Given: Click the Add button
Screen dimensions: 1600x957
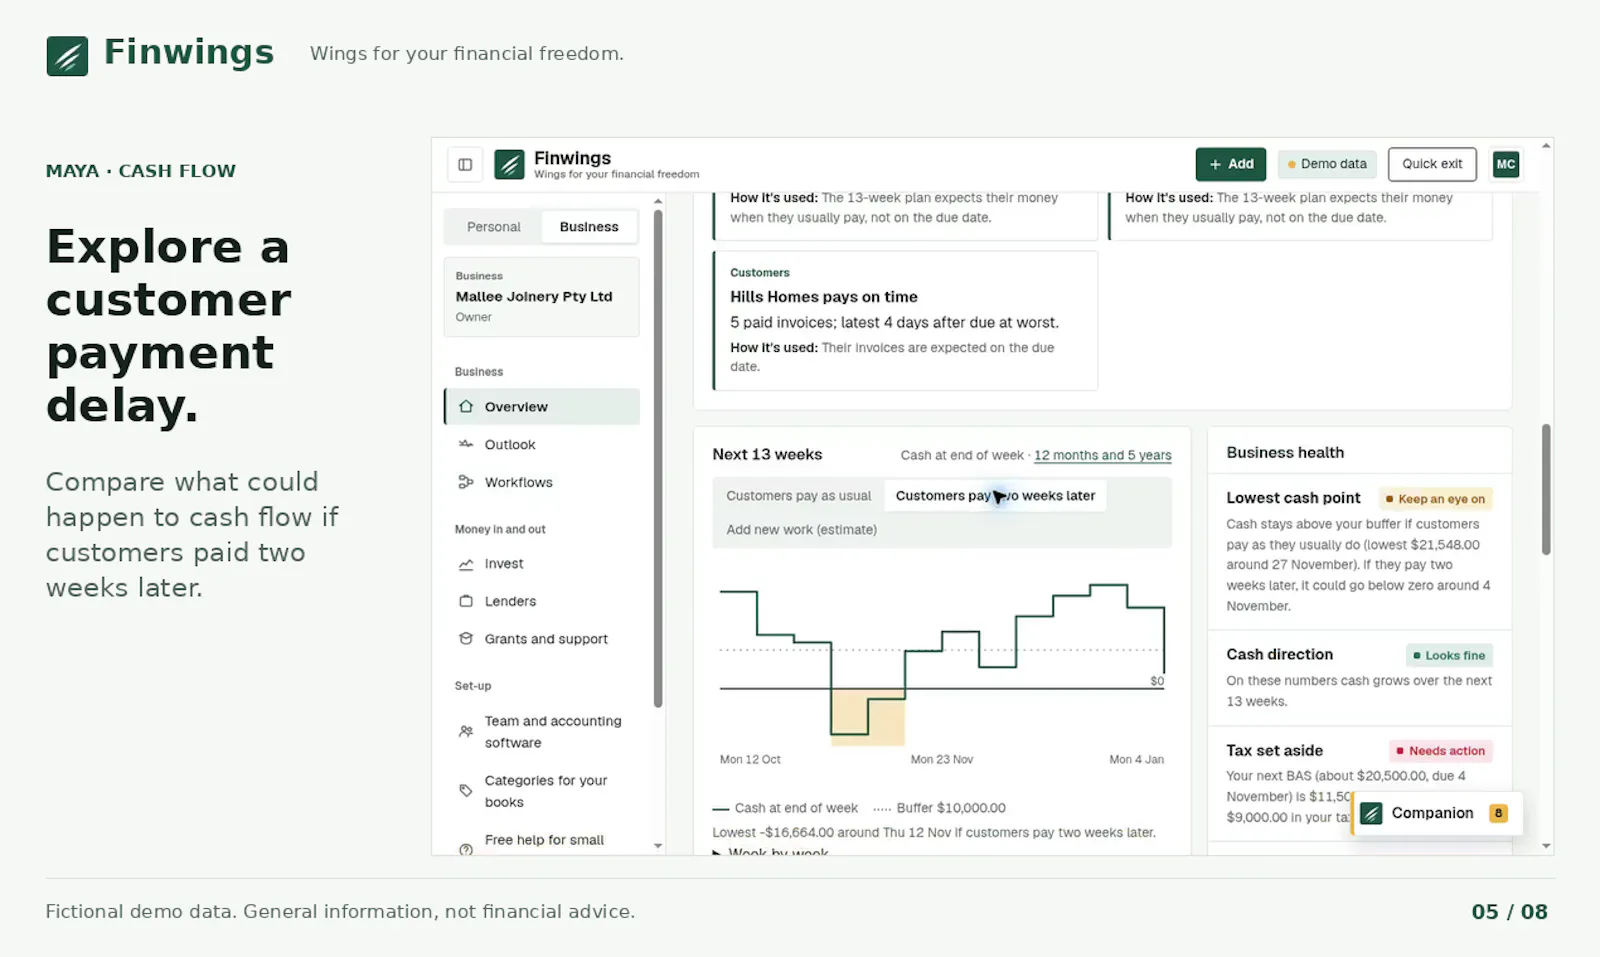Looking at the screenshot, I should [x=1231, y=165].
